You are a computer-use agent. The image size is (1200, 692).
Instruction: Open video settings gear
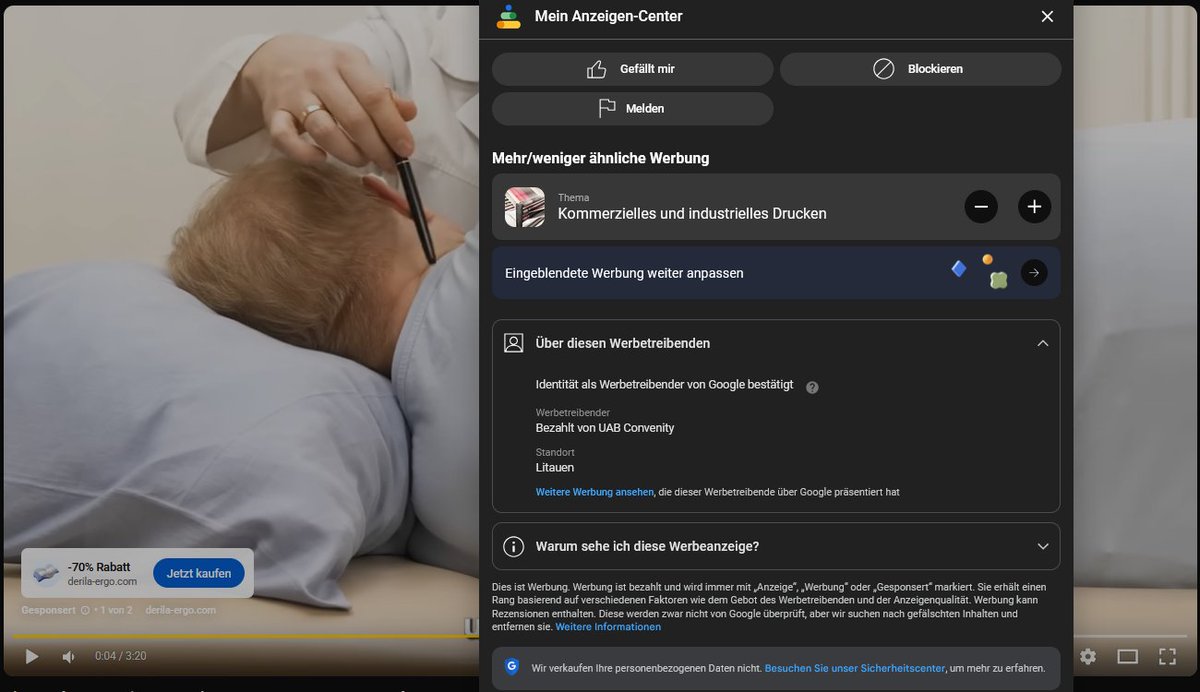(x=1088, y=657)
